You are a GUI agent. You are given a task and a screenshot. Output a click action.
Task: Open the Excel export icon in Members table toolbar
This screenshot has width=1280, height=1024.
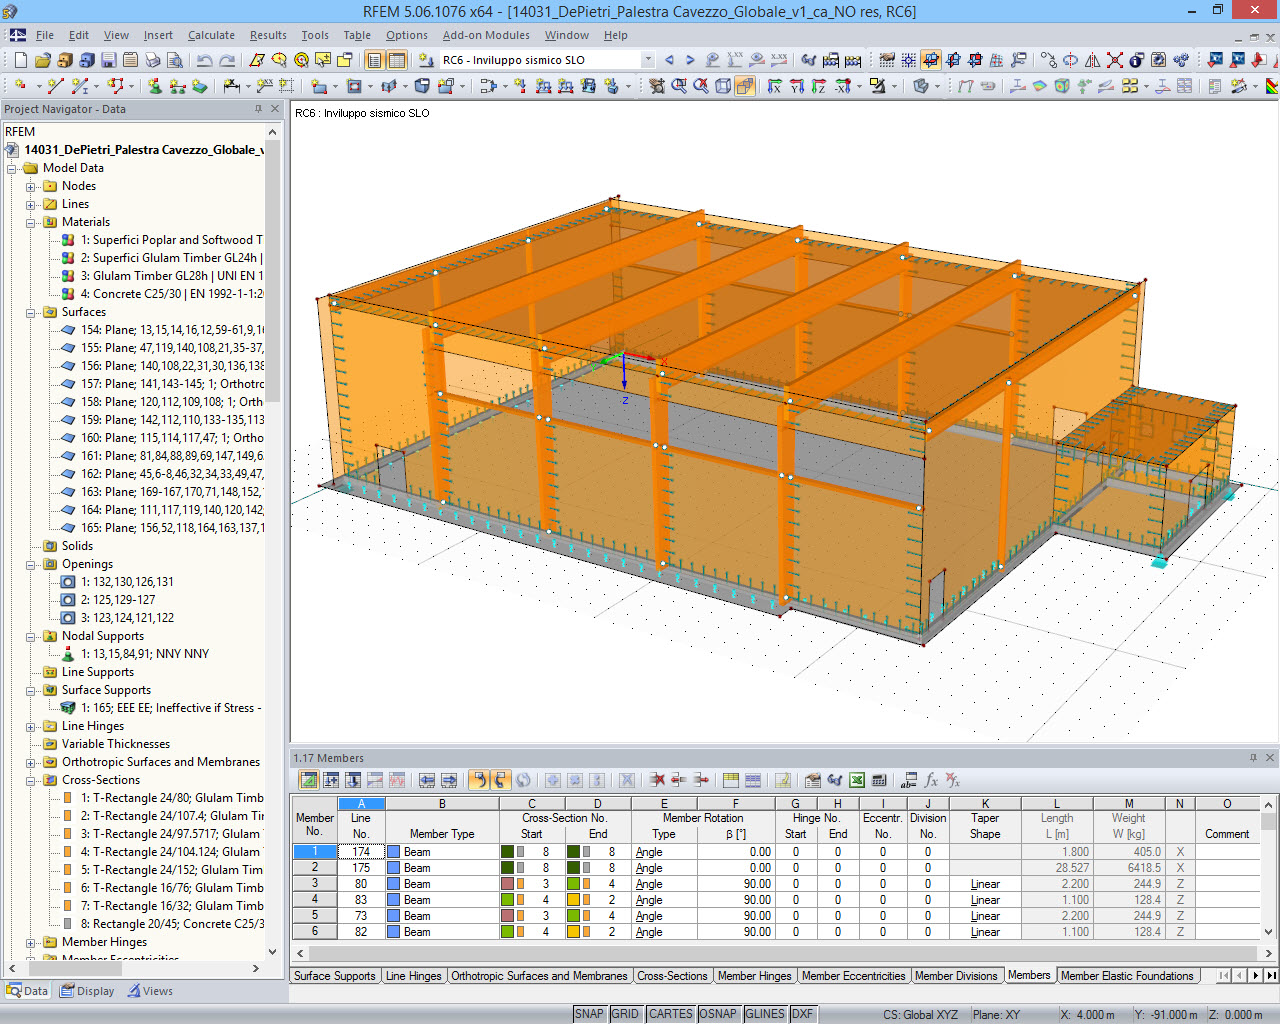(856, 778)
